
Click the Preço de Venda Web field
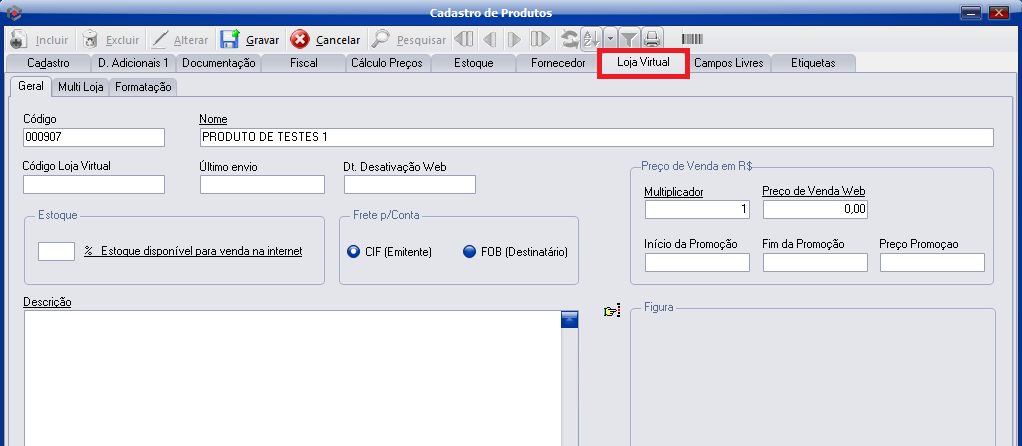pos(815,210)
